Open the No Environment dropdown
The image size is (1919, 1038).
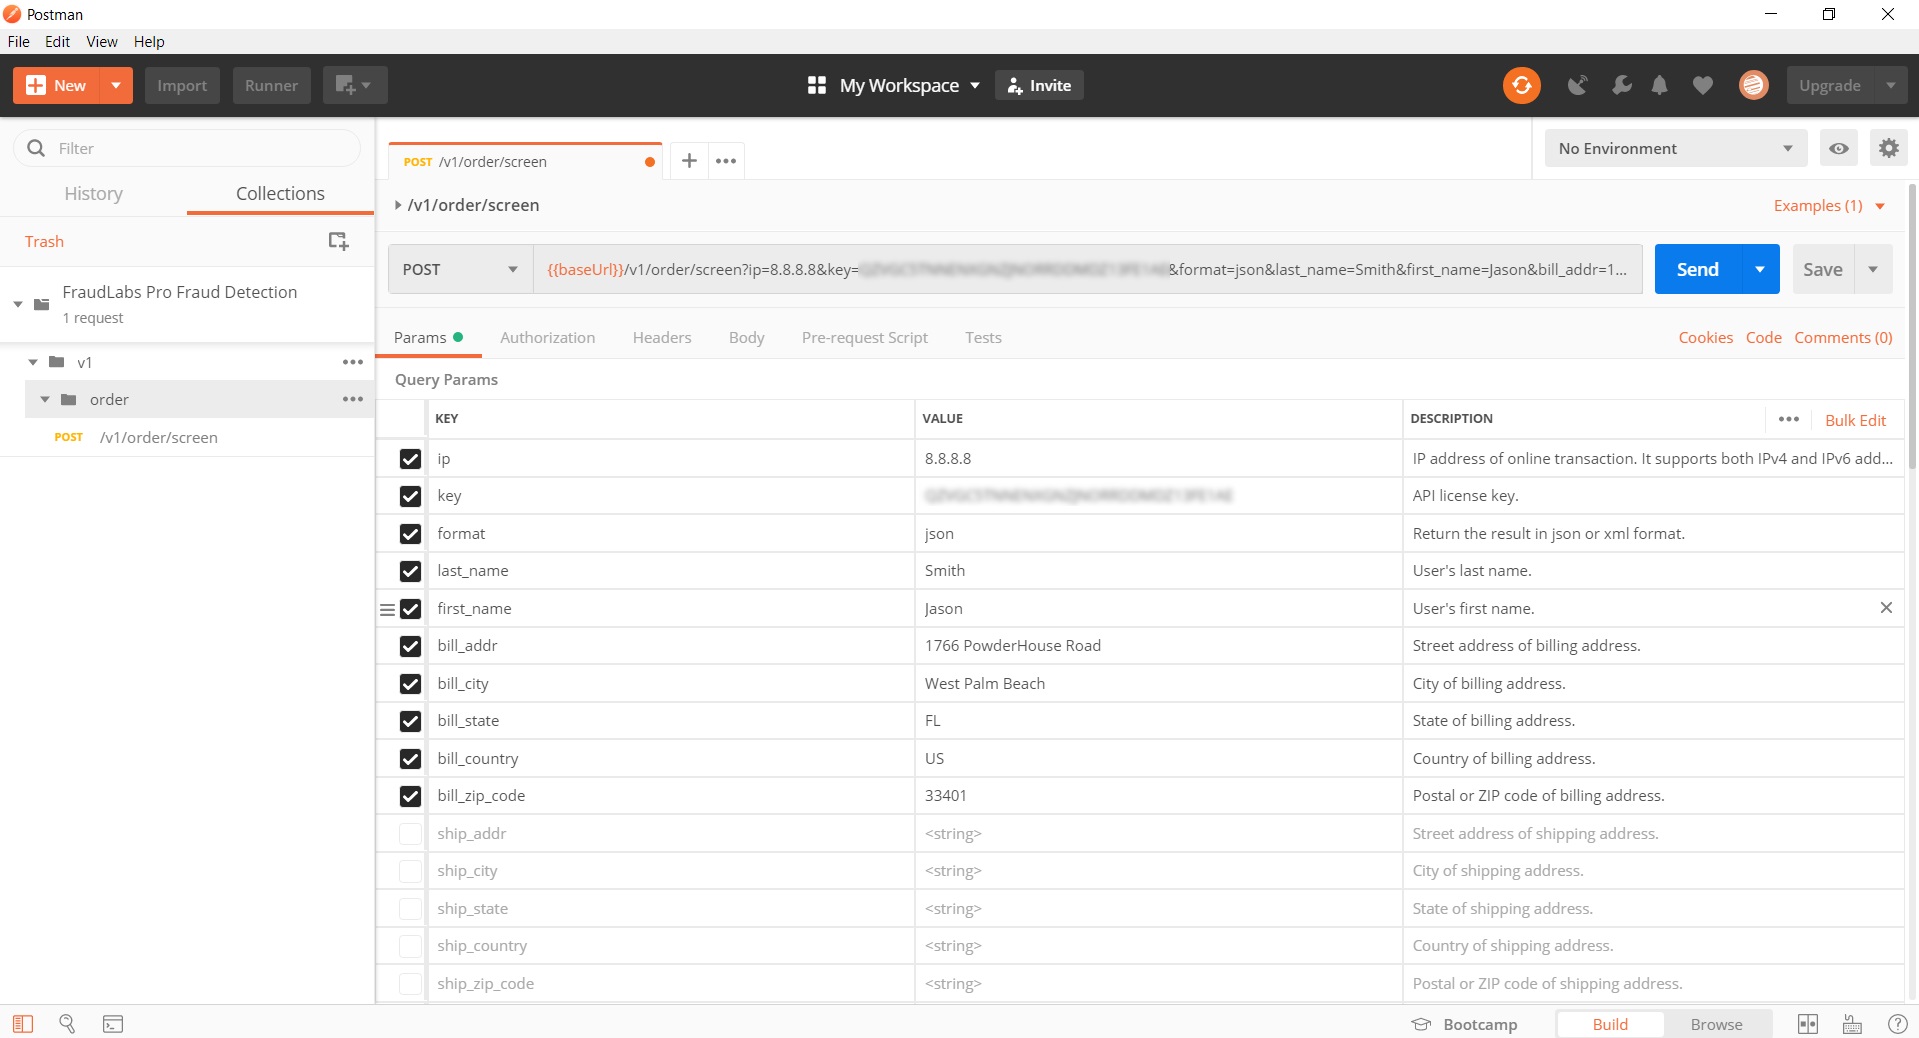1676,148
